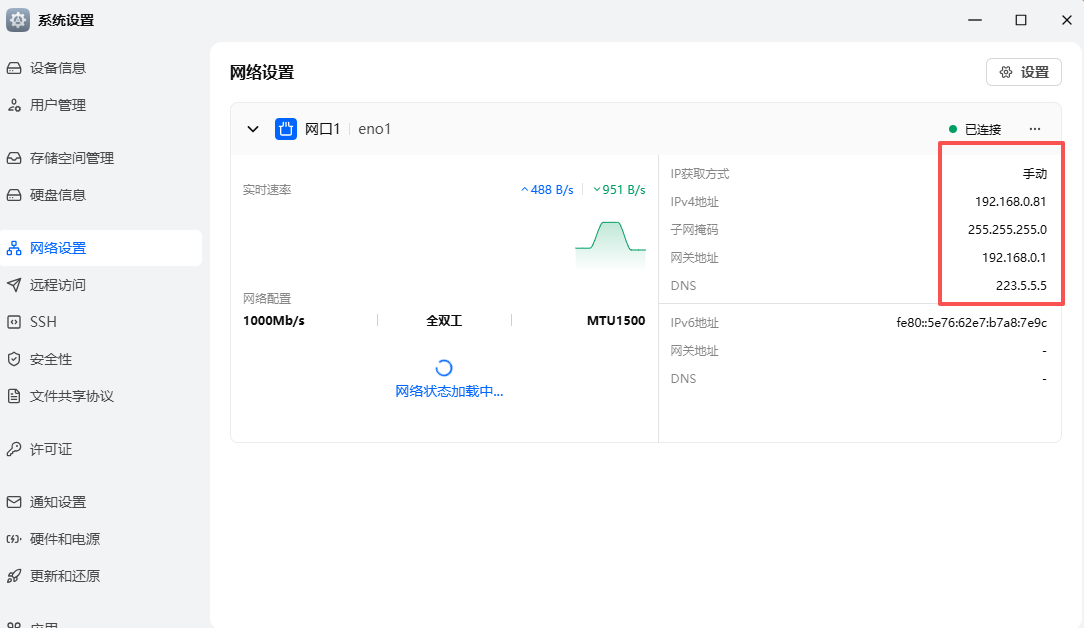
Task: Go to Notification Settings (通知设置)
Action: pos(57,502)
